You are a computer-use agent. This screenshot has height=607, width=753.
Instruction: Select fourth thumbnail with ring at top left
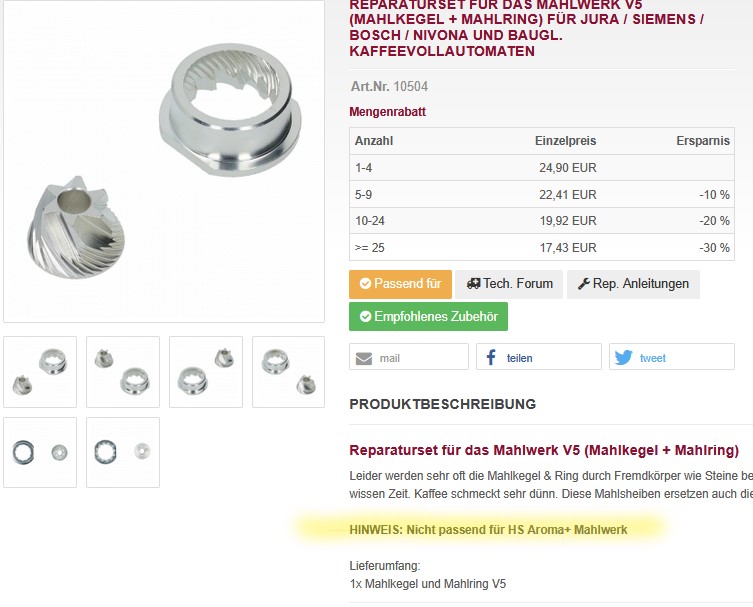289,372
